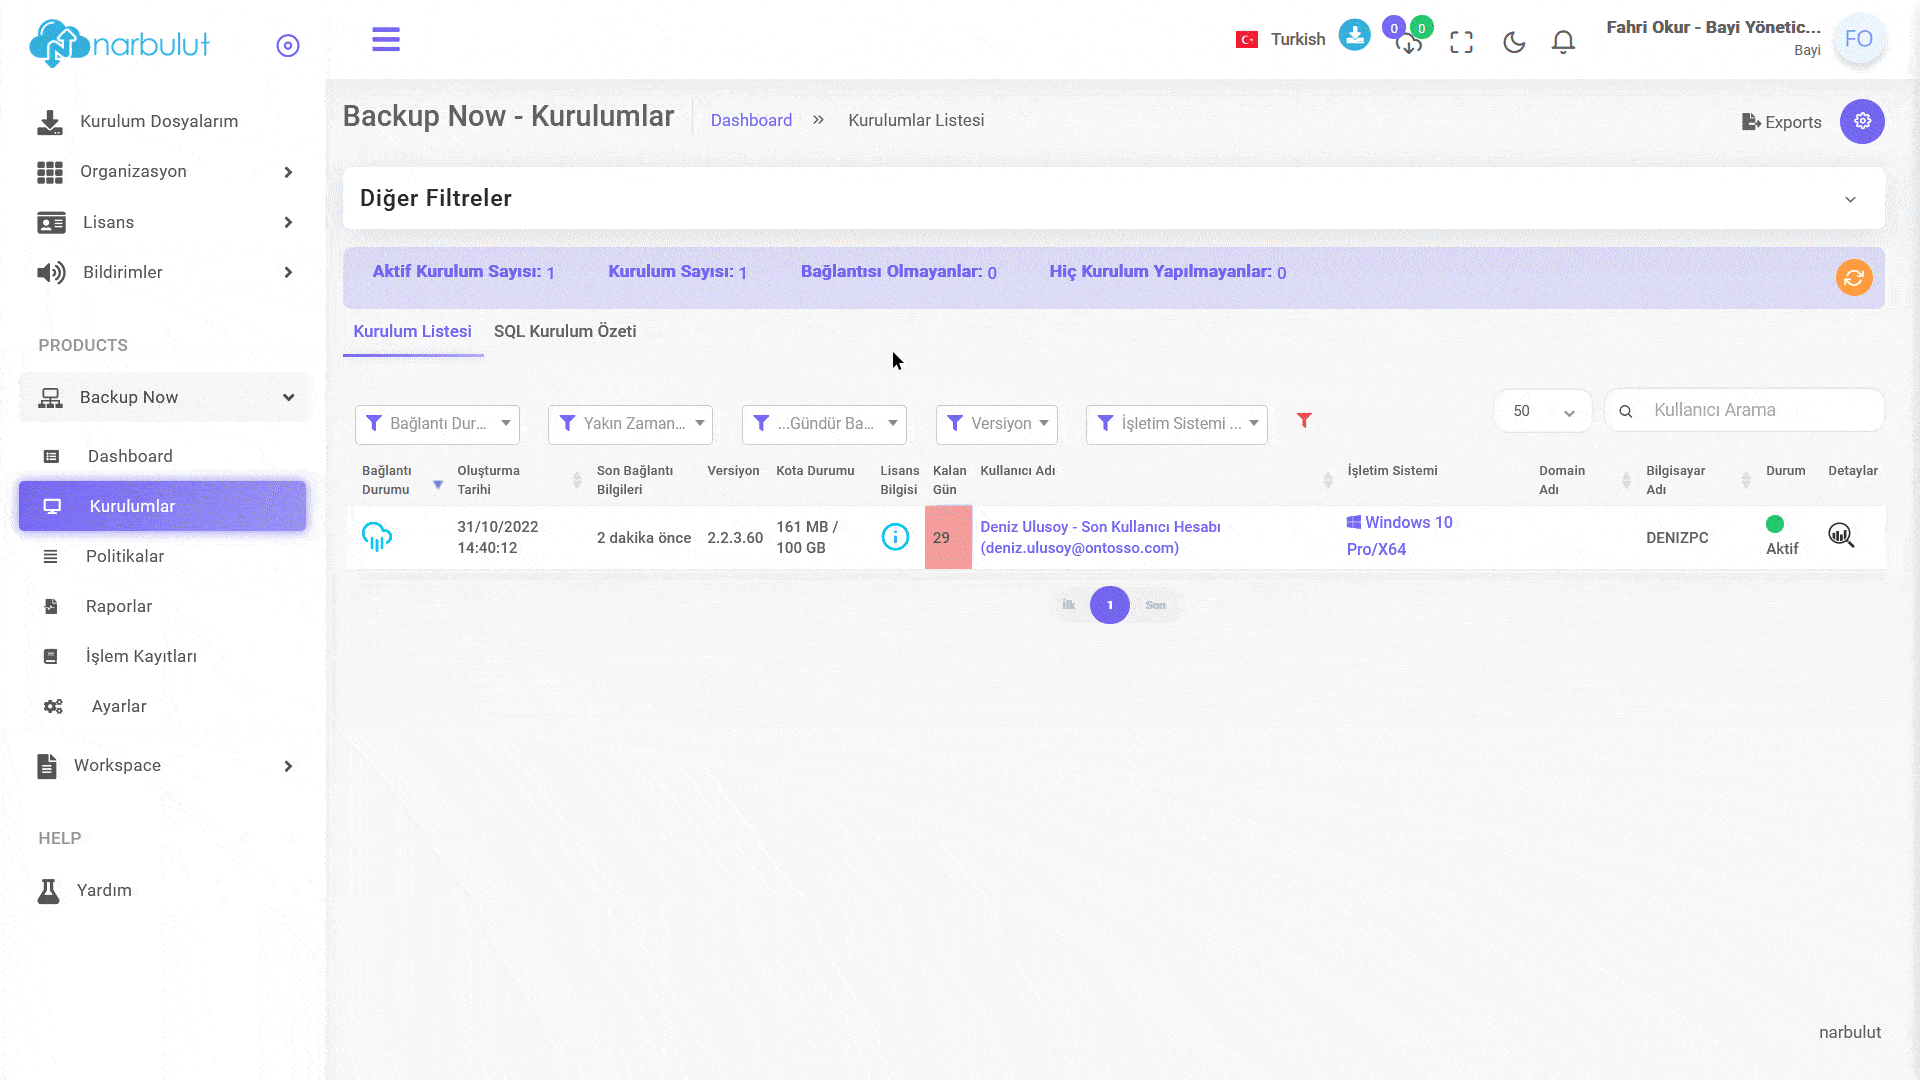Expand the Organizasyon menu
1920x1080 pixels.
coord(165,172)
